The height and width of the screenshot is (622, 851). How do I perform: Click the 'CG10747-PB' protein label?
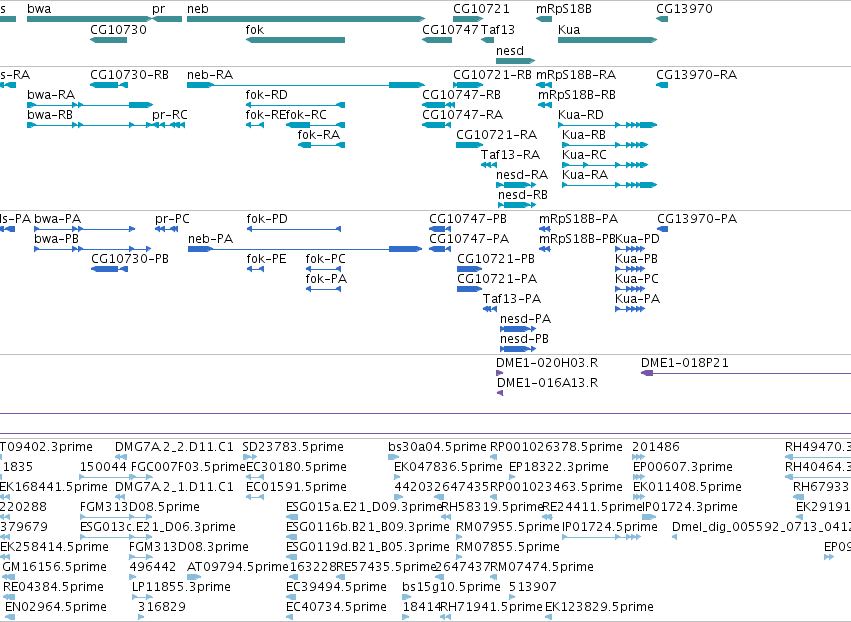(468, 219)
